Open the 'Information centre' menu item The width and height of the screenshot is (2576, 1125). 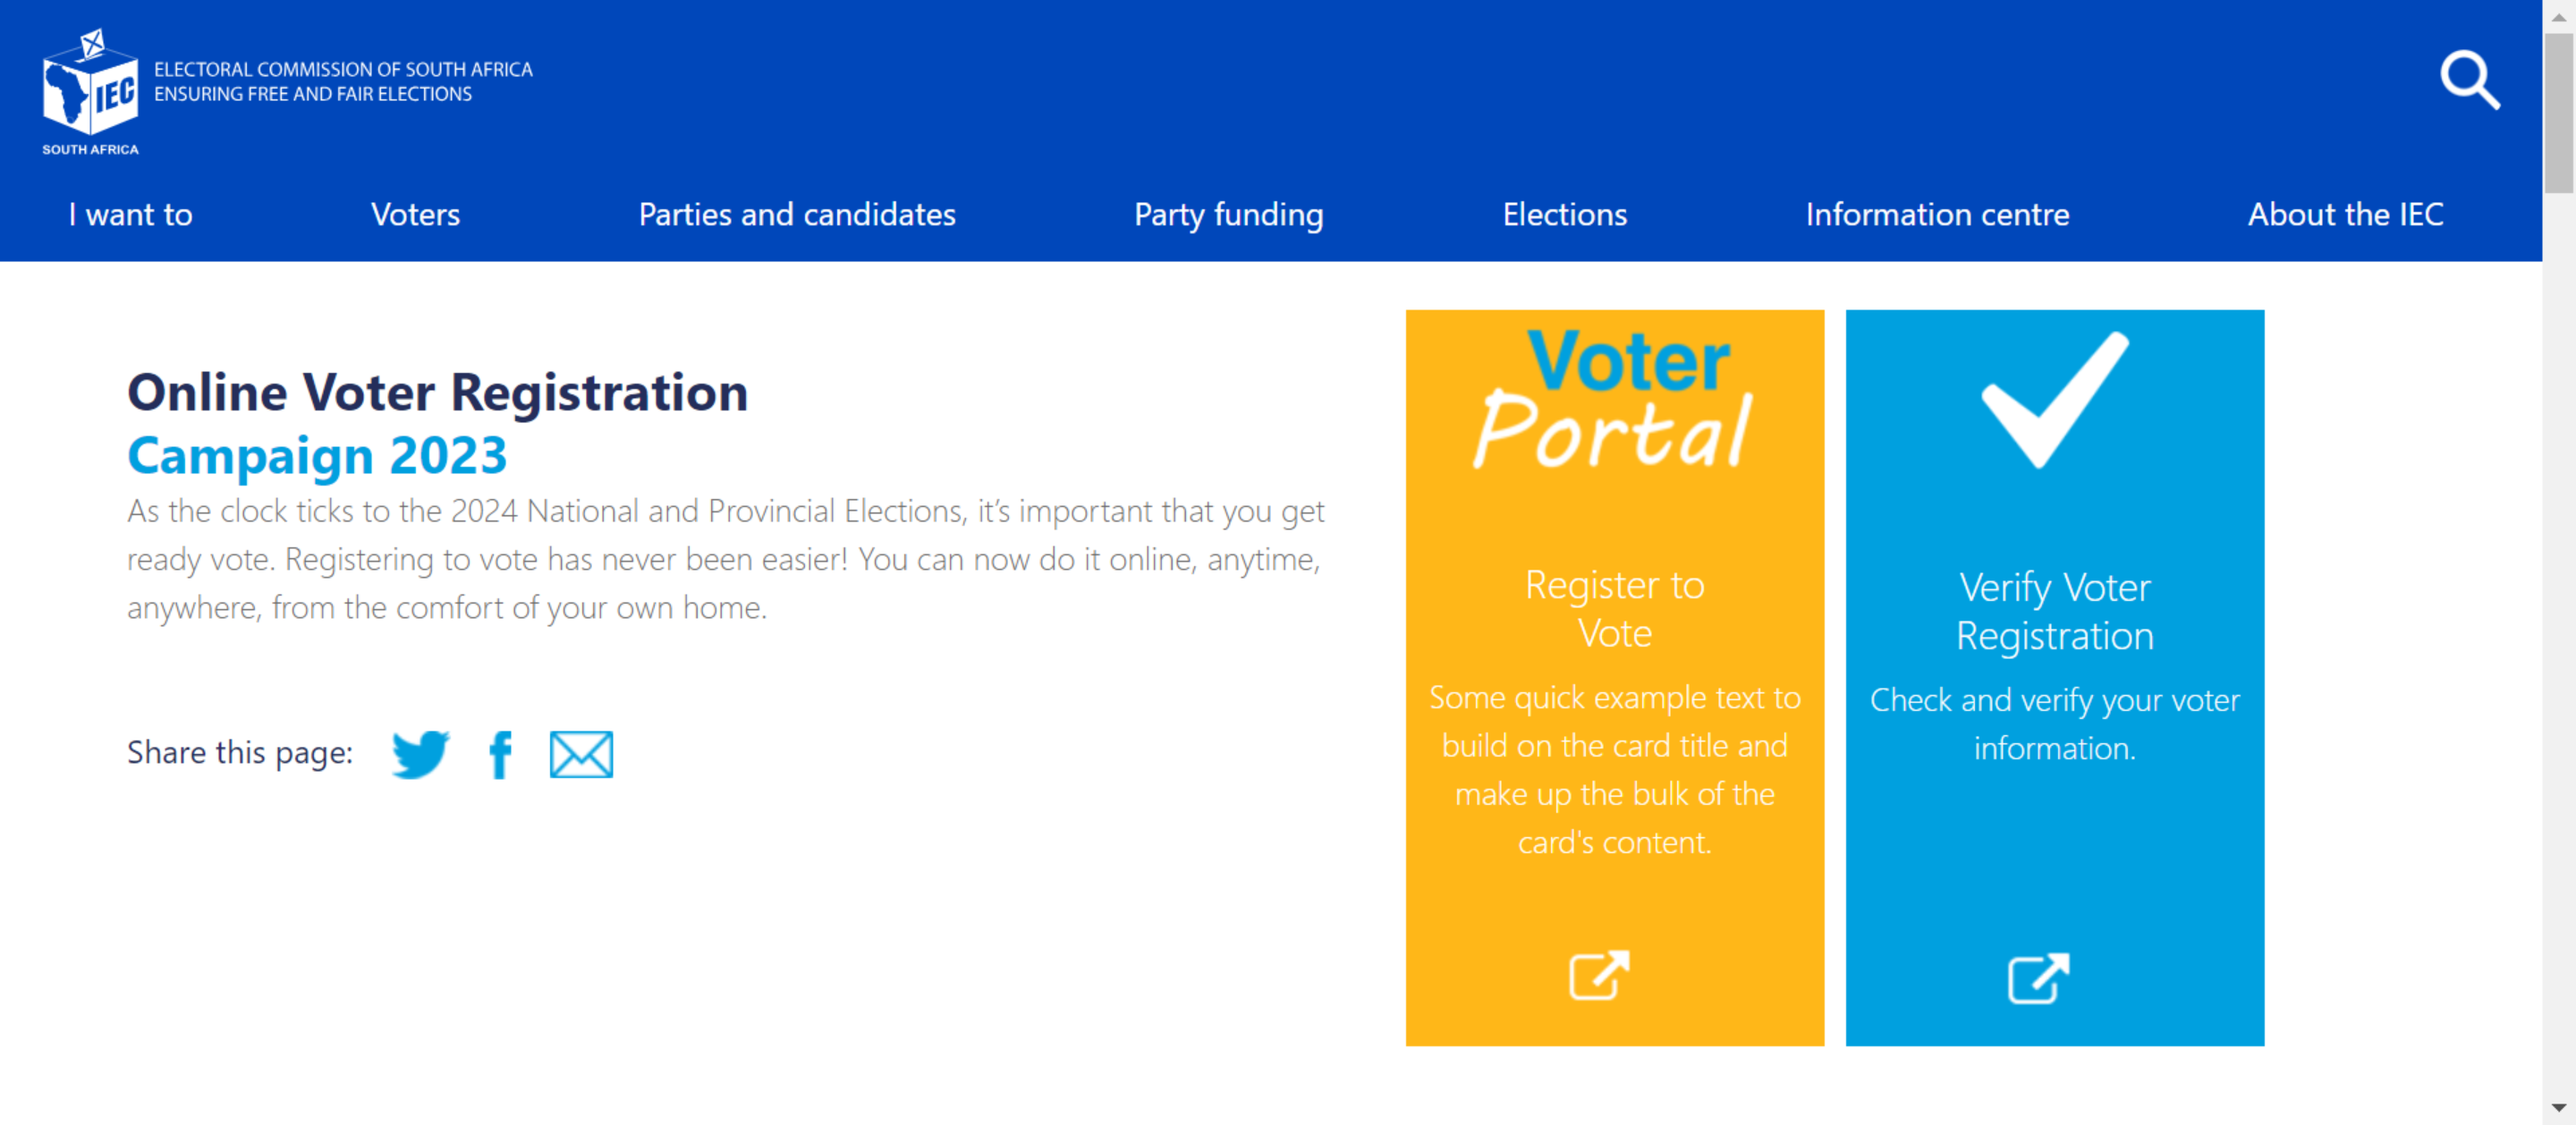point(1937,214)
